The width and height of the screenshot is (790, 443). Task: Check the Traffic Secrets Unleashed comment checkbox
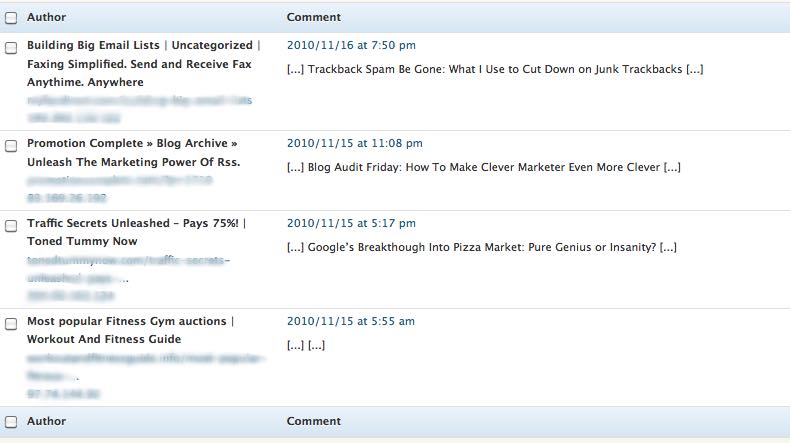pyautogui.click(x=11, y=226)
